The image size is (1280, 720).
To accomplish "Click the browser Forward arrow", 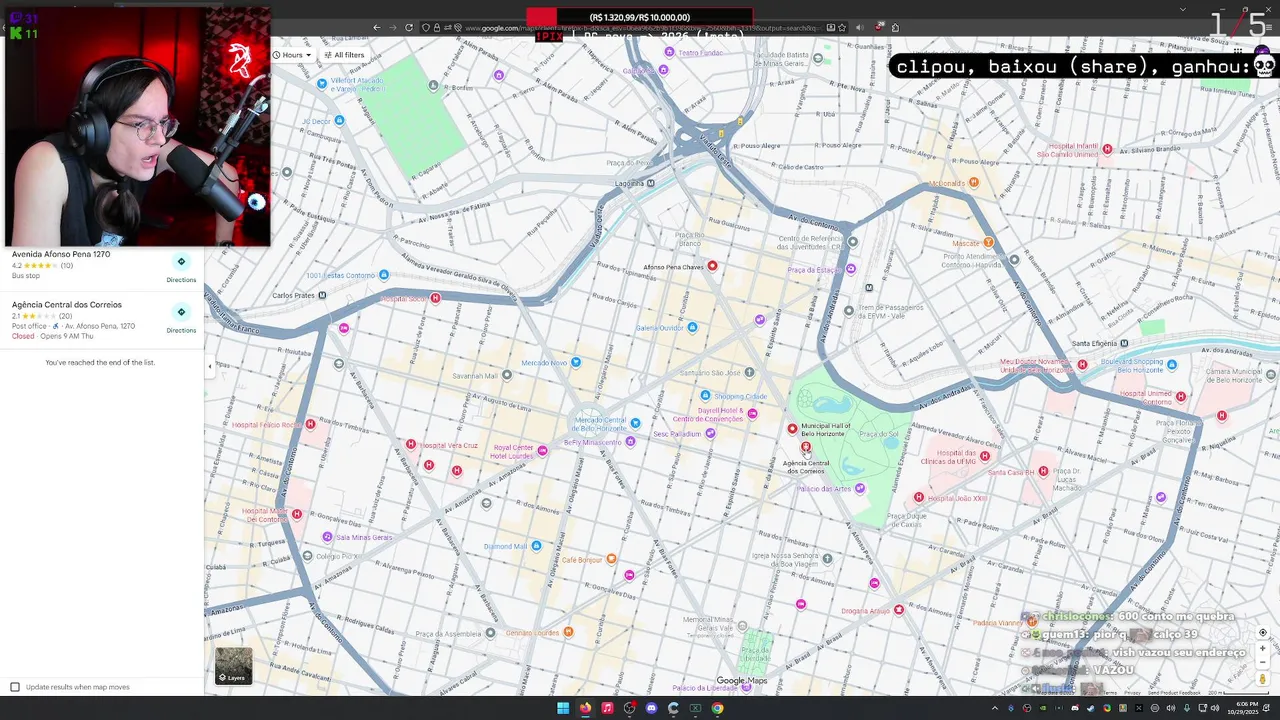I will [x=392, y=28].
